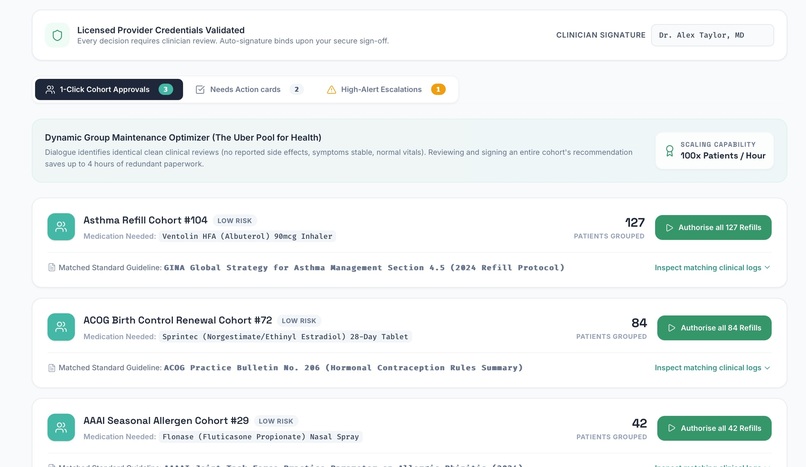
Task: Click the 42 patients grouped count
Action: pyautogui.click(x=639, y=423)
